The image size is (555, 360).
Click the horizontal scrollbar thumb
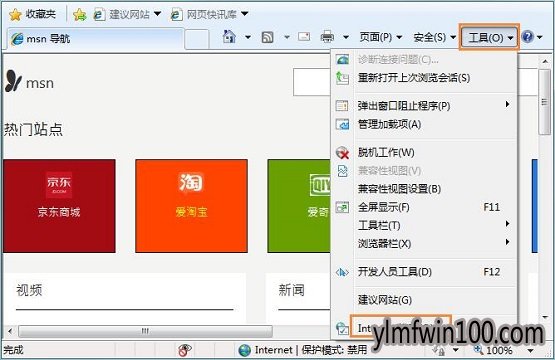[145, 331]
